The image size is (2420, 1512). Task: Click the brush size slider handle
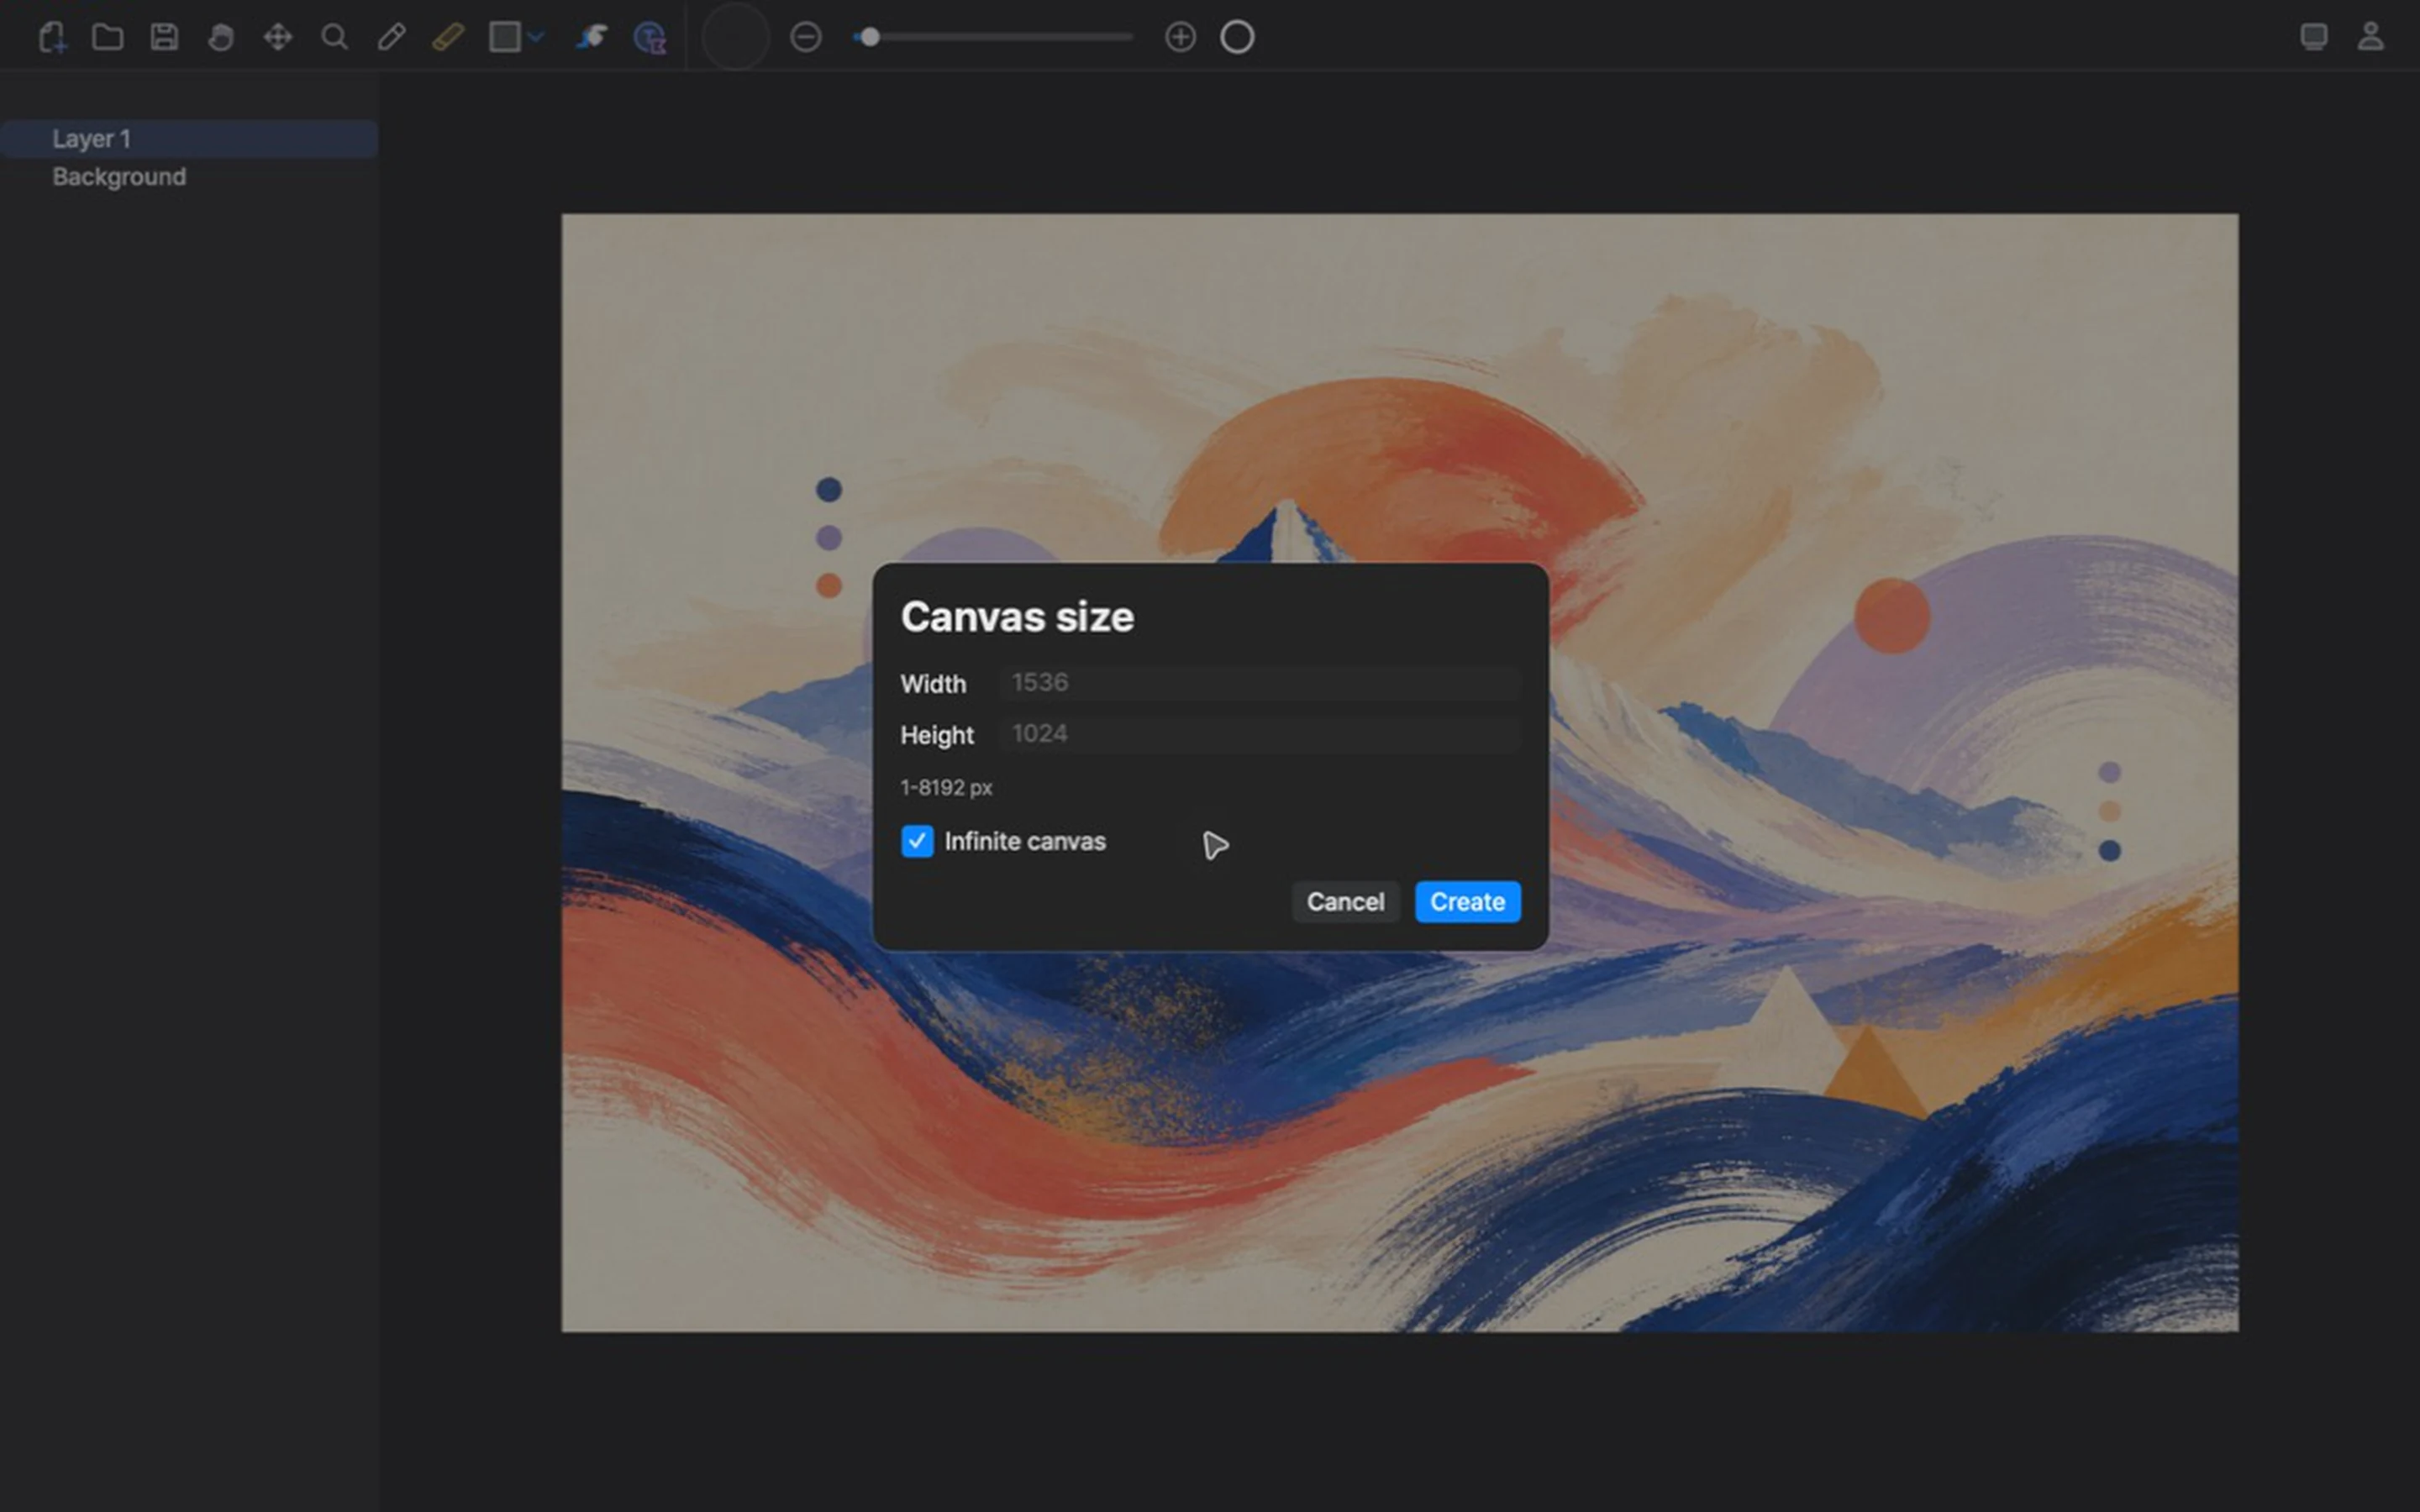click(x=870, y=37)
